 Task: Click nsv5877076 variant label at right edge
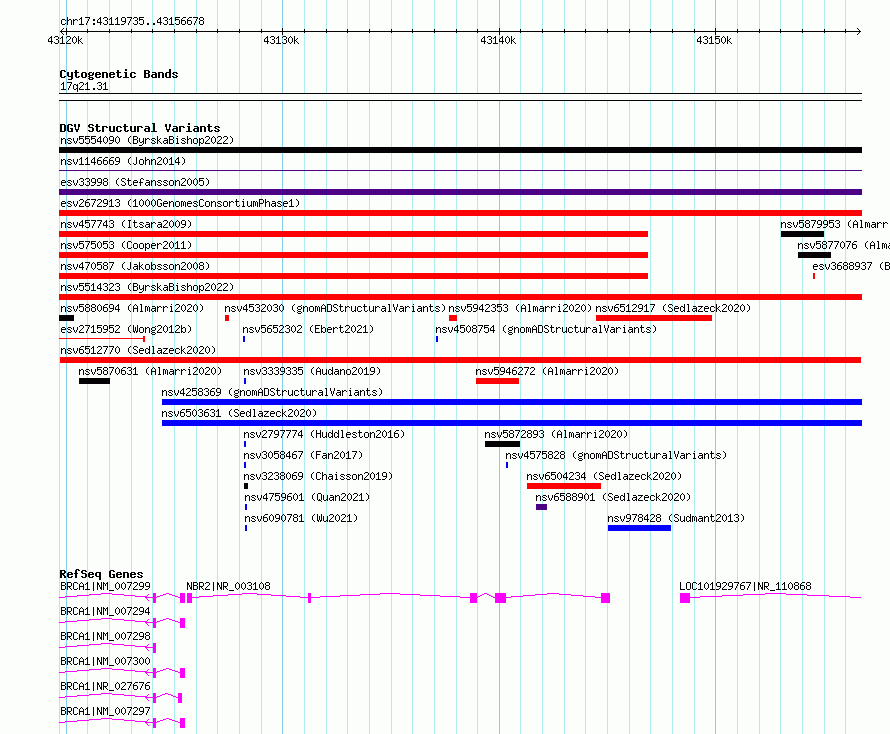coord(843,245)
